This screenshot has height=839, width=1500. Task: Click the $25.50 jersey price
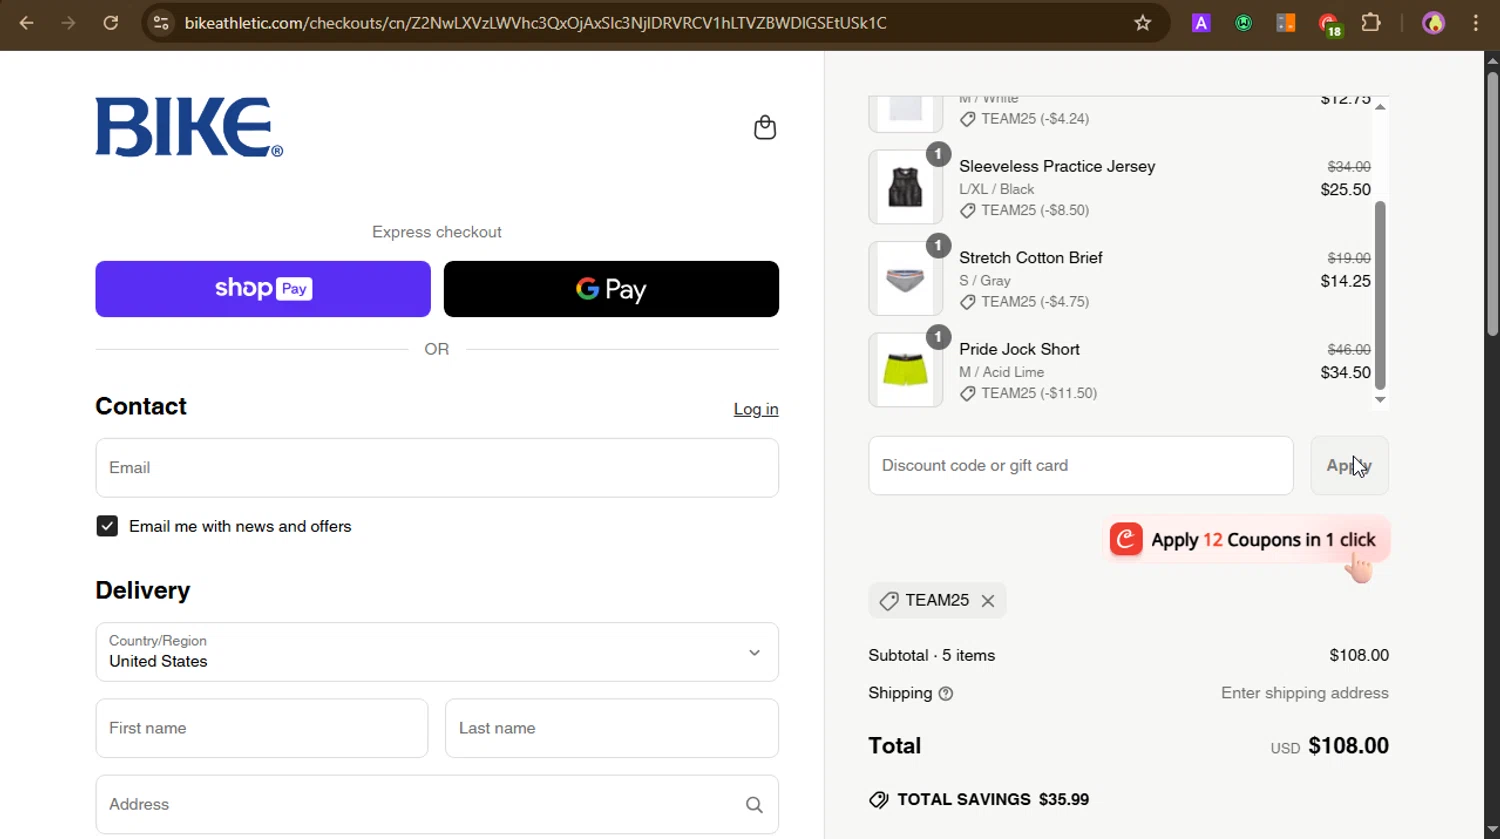point(1346,190)
